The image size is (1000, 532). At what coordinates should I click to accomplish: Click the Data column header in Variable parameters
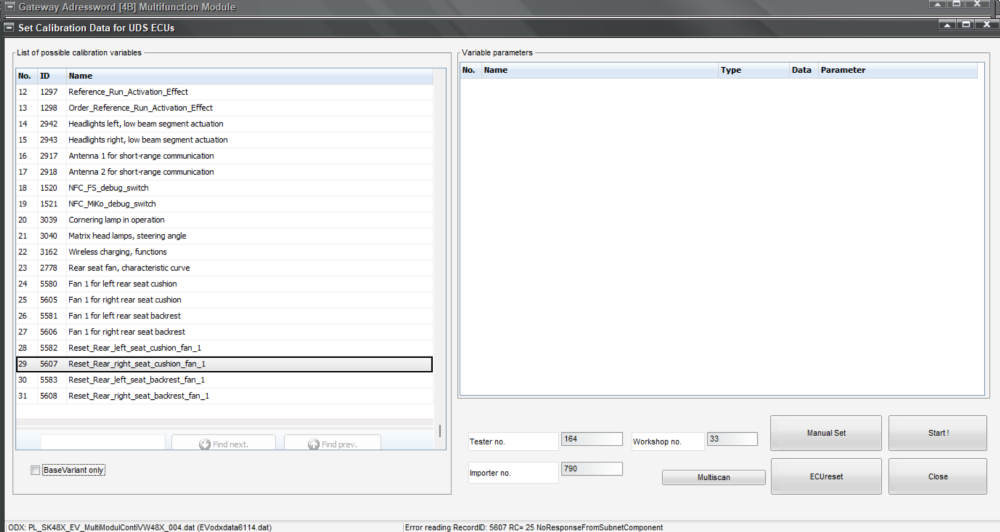(x=803, y=70)
